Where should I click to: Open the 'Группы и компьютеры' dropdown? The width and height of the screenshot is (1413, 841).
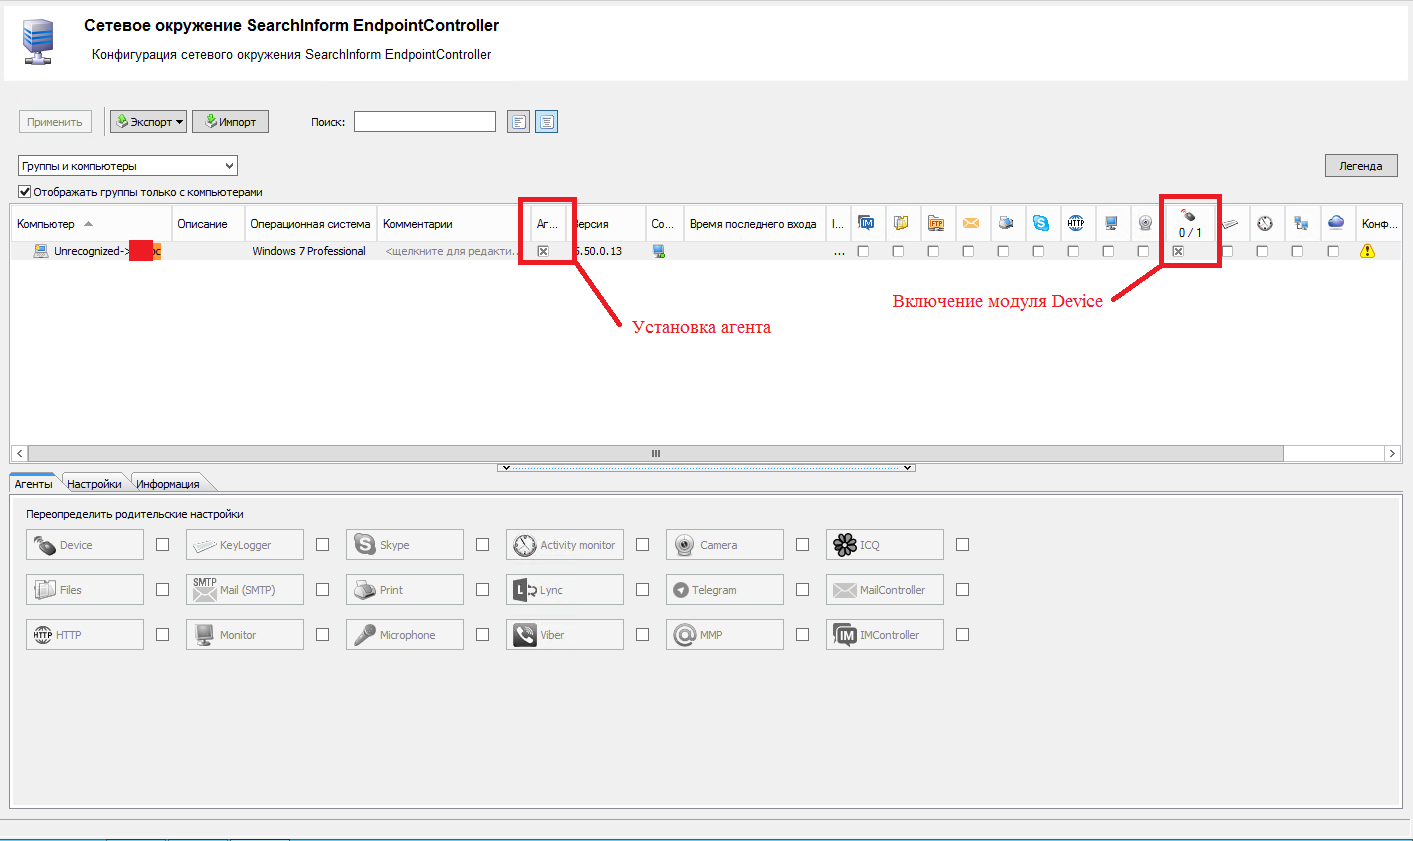(x=128, y=166)
